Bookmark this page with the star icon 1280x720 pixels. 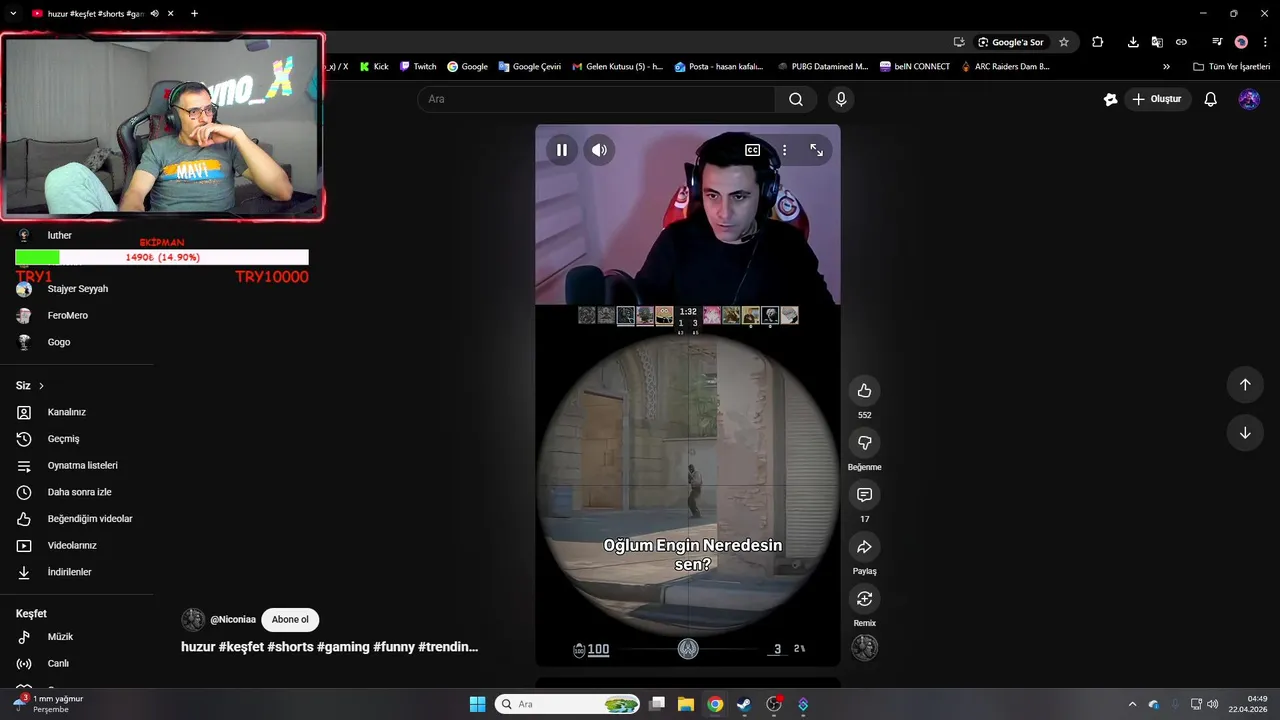point(1064,42)
